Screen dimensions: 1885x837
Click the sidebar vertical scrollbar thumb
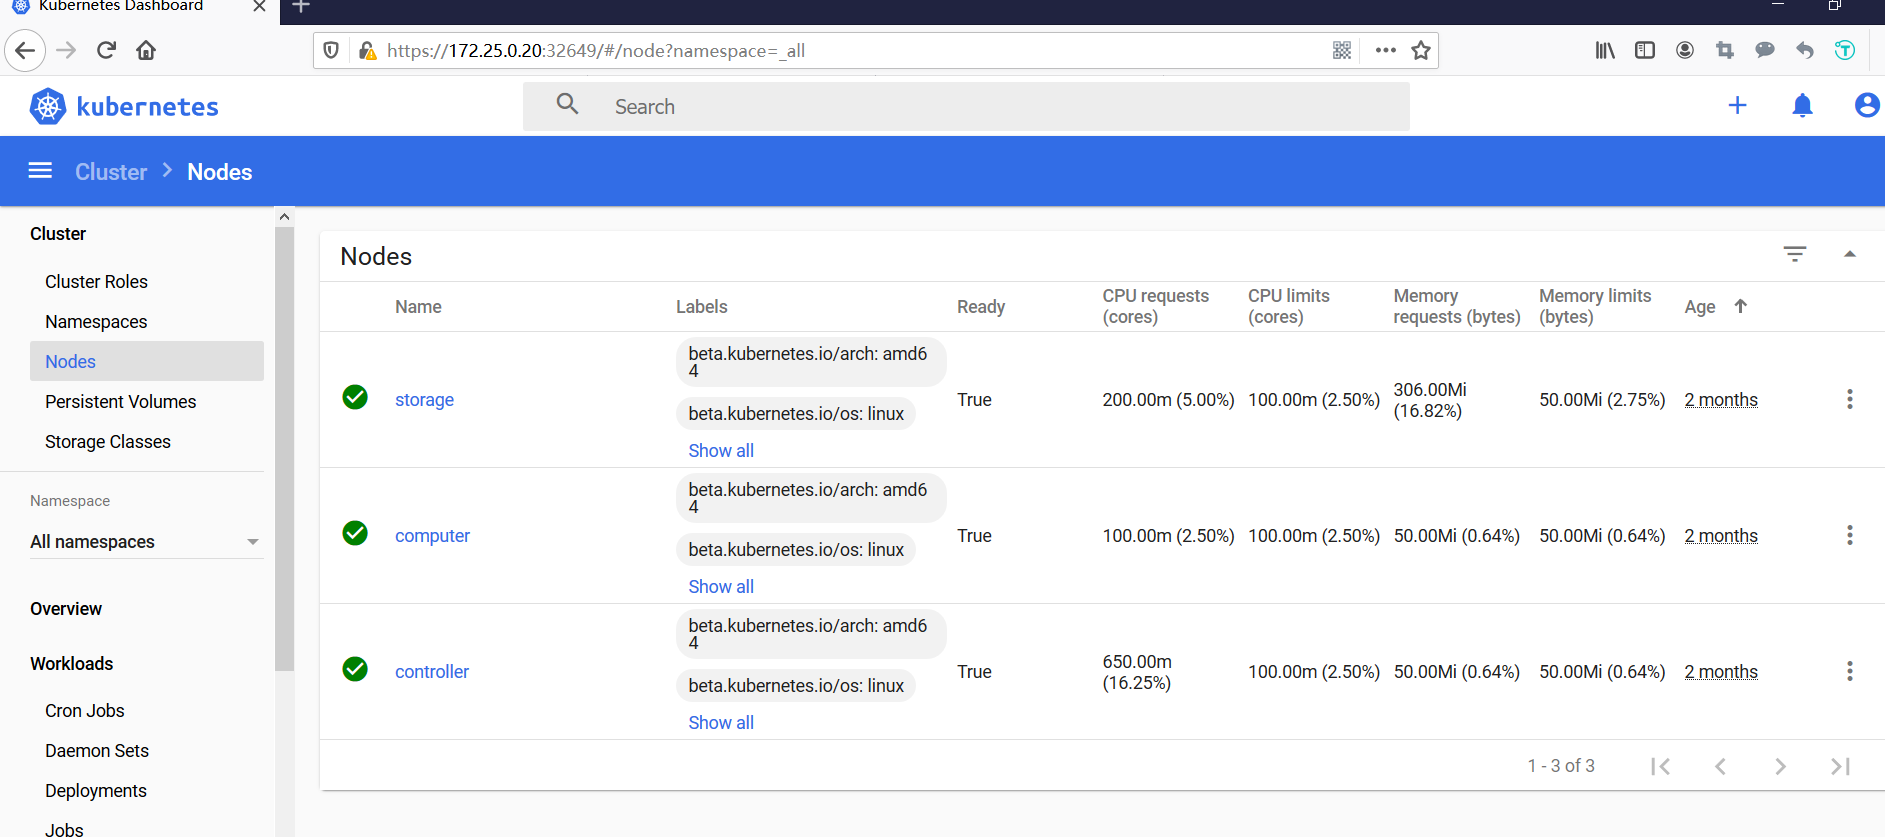tap(284, 448)
